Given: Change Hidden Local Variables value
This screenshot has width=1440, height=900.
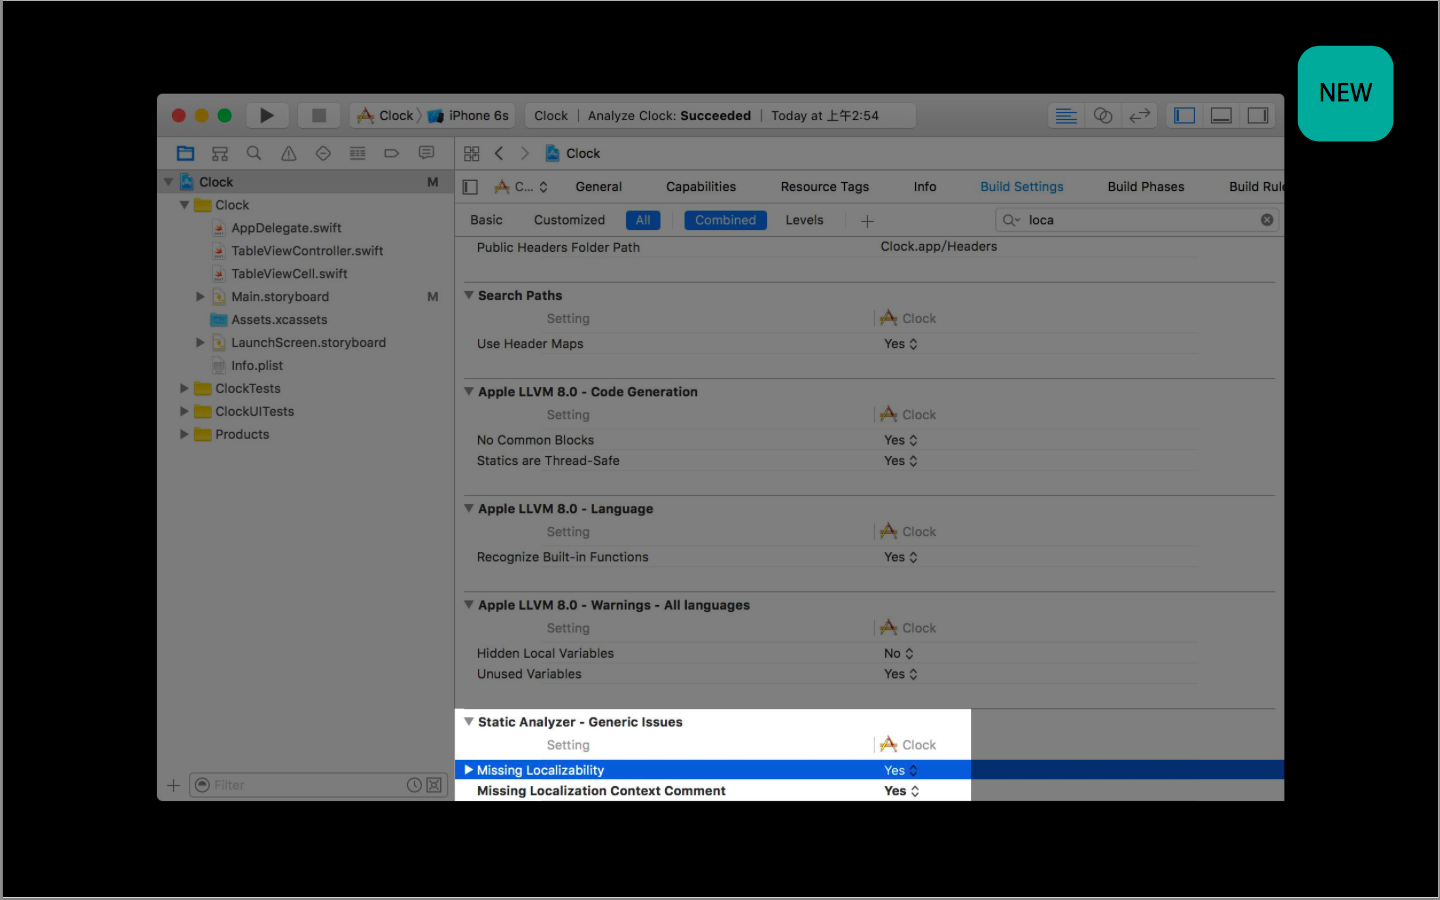Looking at the screenshot, I should point(899,653).
